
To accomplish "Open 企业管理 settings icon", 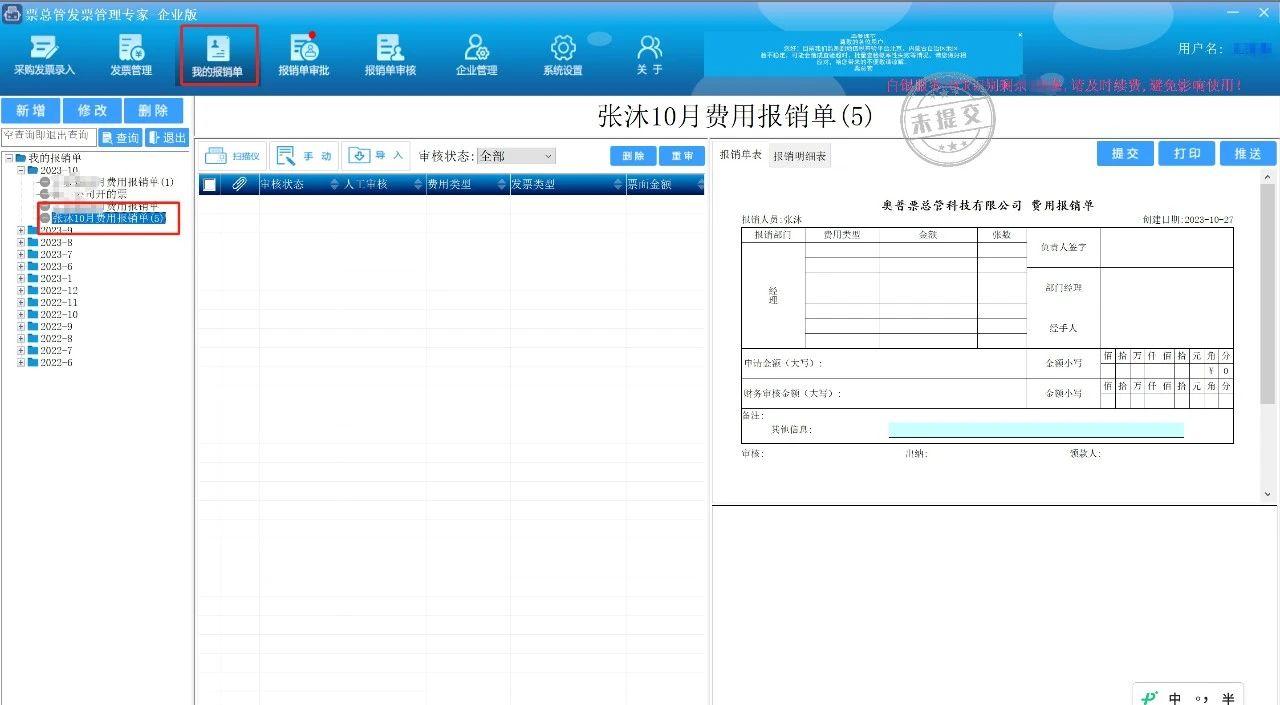I will click(477, 56).
